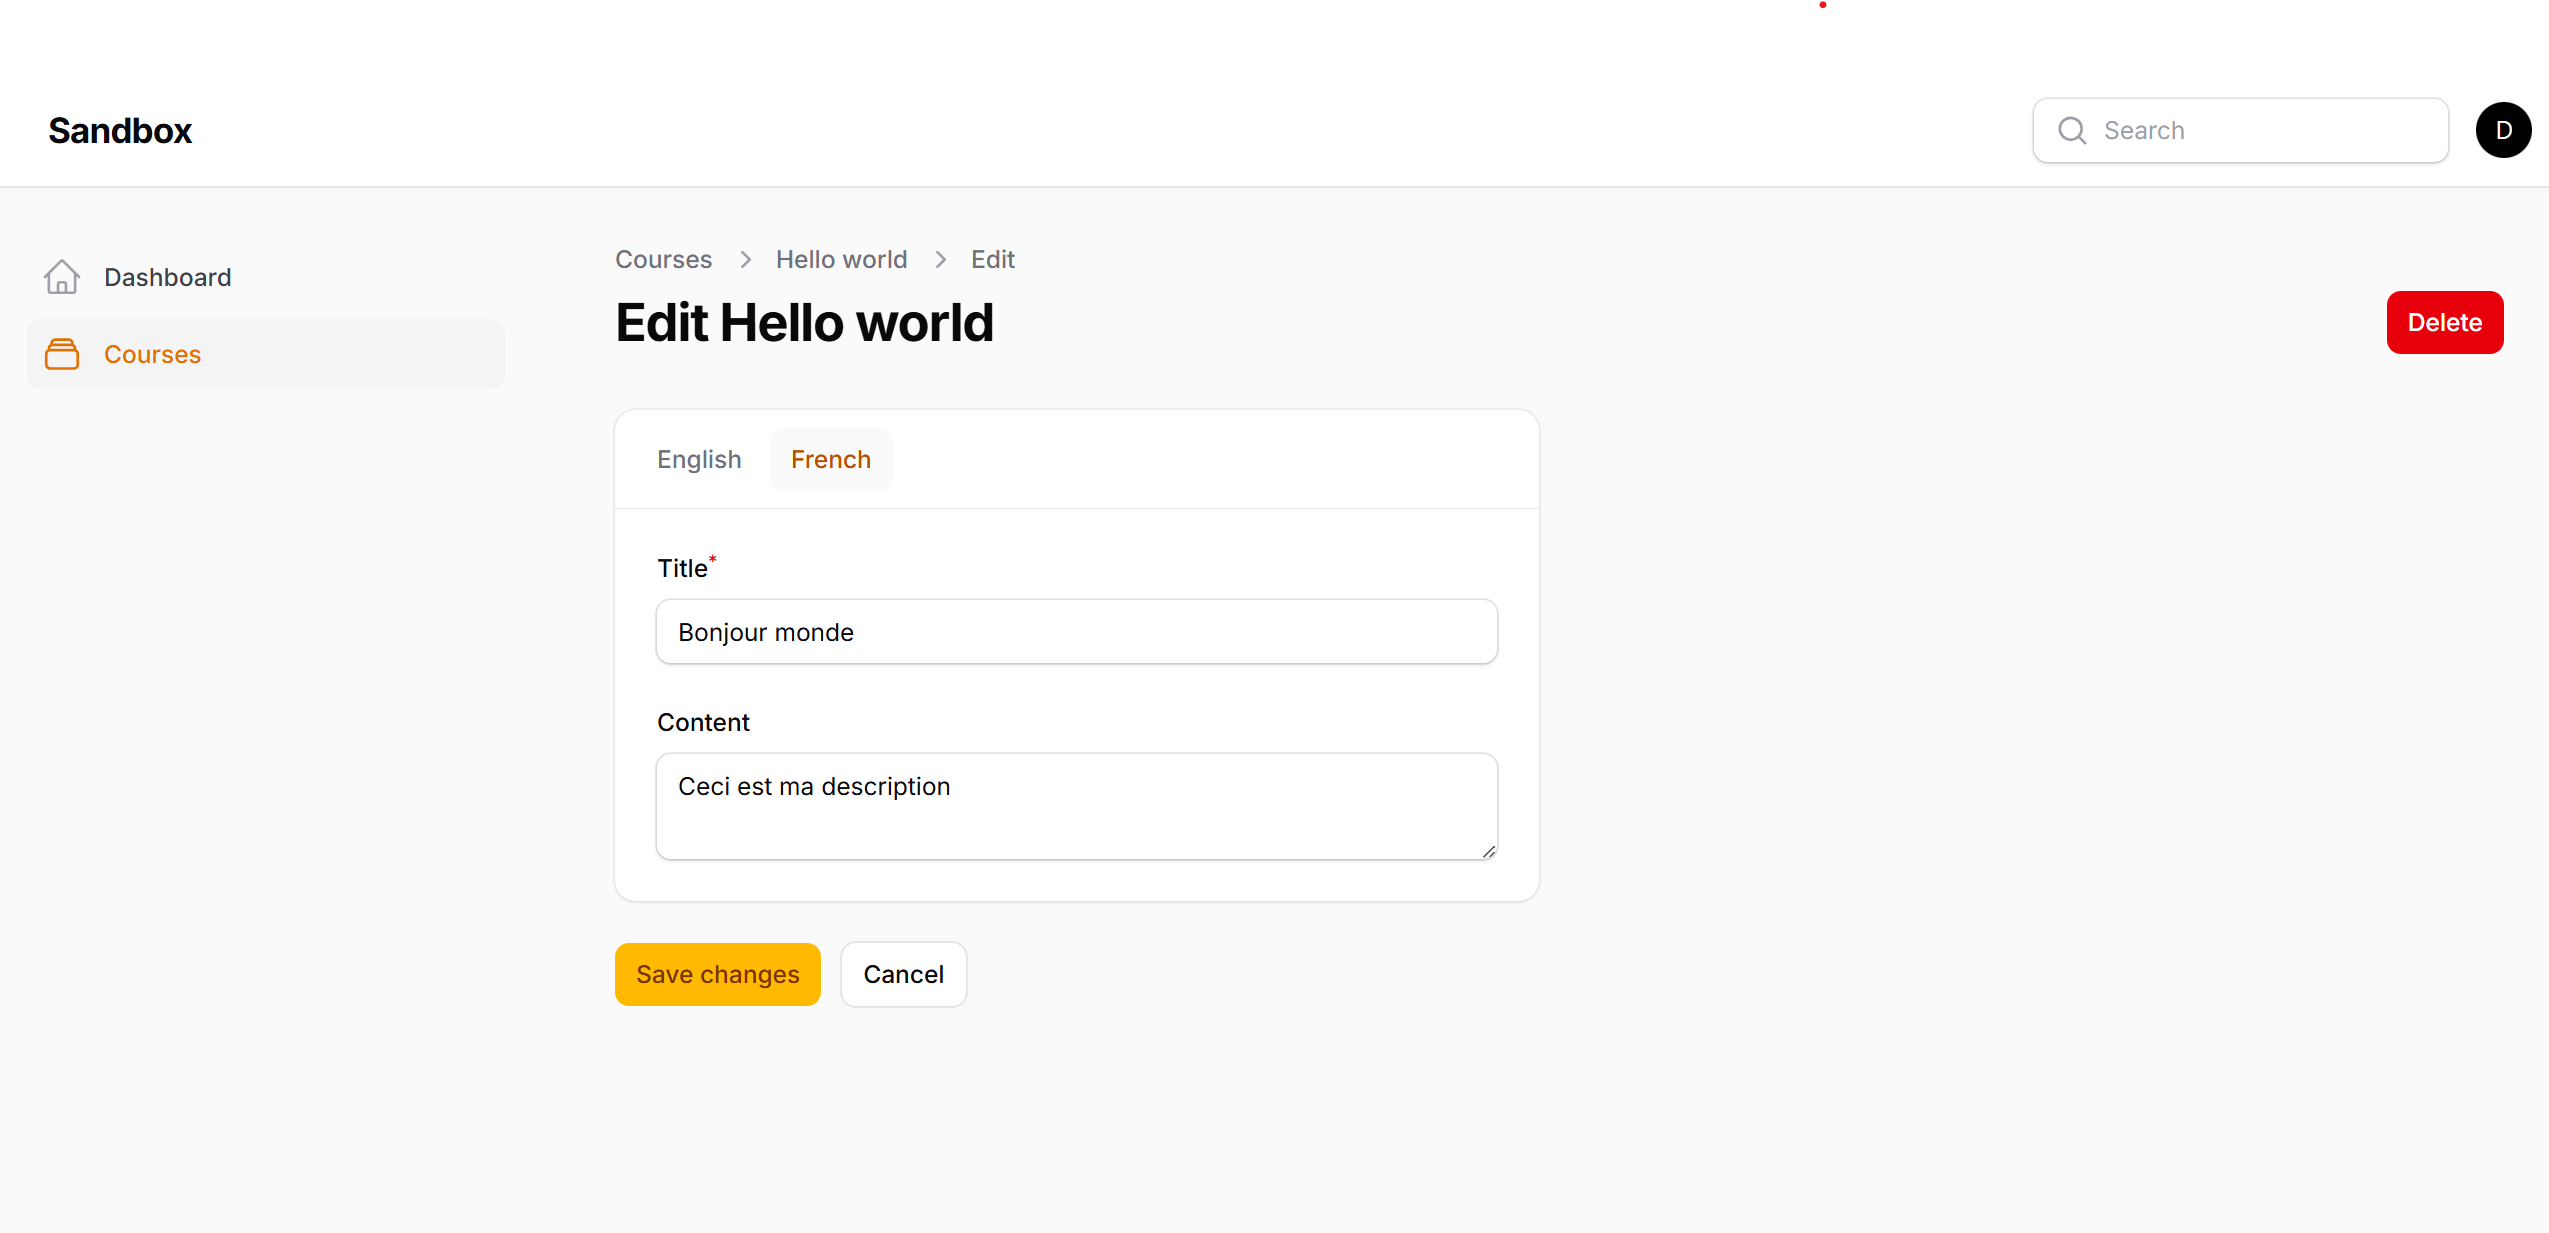Click the Cancel button
The width and height of the screenshot is (2549, 1233).
(903, 974)
